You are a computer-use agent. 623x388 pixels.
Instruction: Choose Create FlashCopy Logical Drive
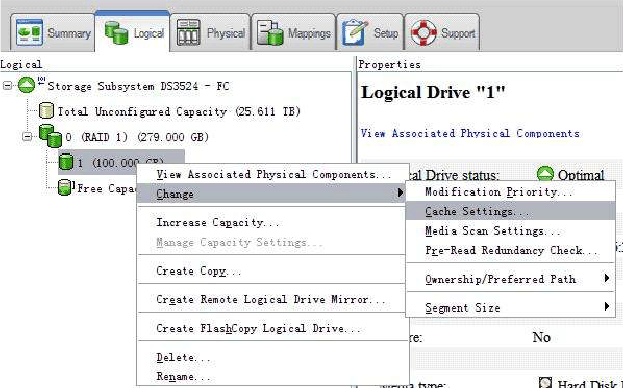tap(273, 328)
